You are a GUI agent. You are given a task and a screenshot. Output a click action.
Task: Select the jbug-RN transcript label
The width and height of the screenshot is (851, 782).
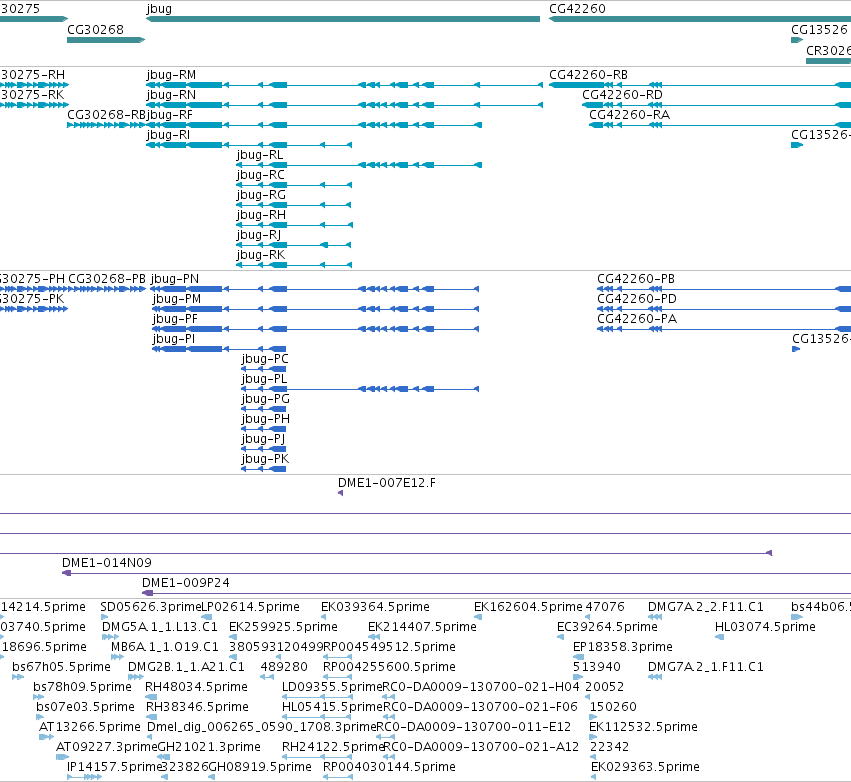[x=172, y=95]
